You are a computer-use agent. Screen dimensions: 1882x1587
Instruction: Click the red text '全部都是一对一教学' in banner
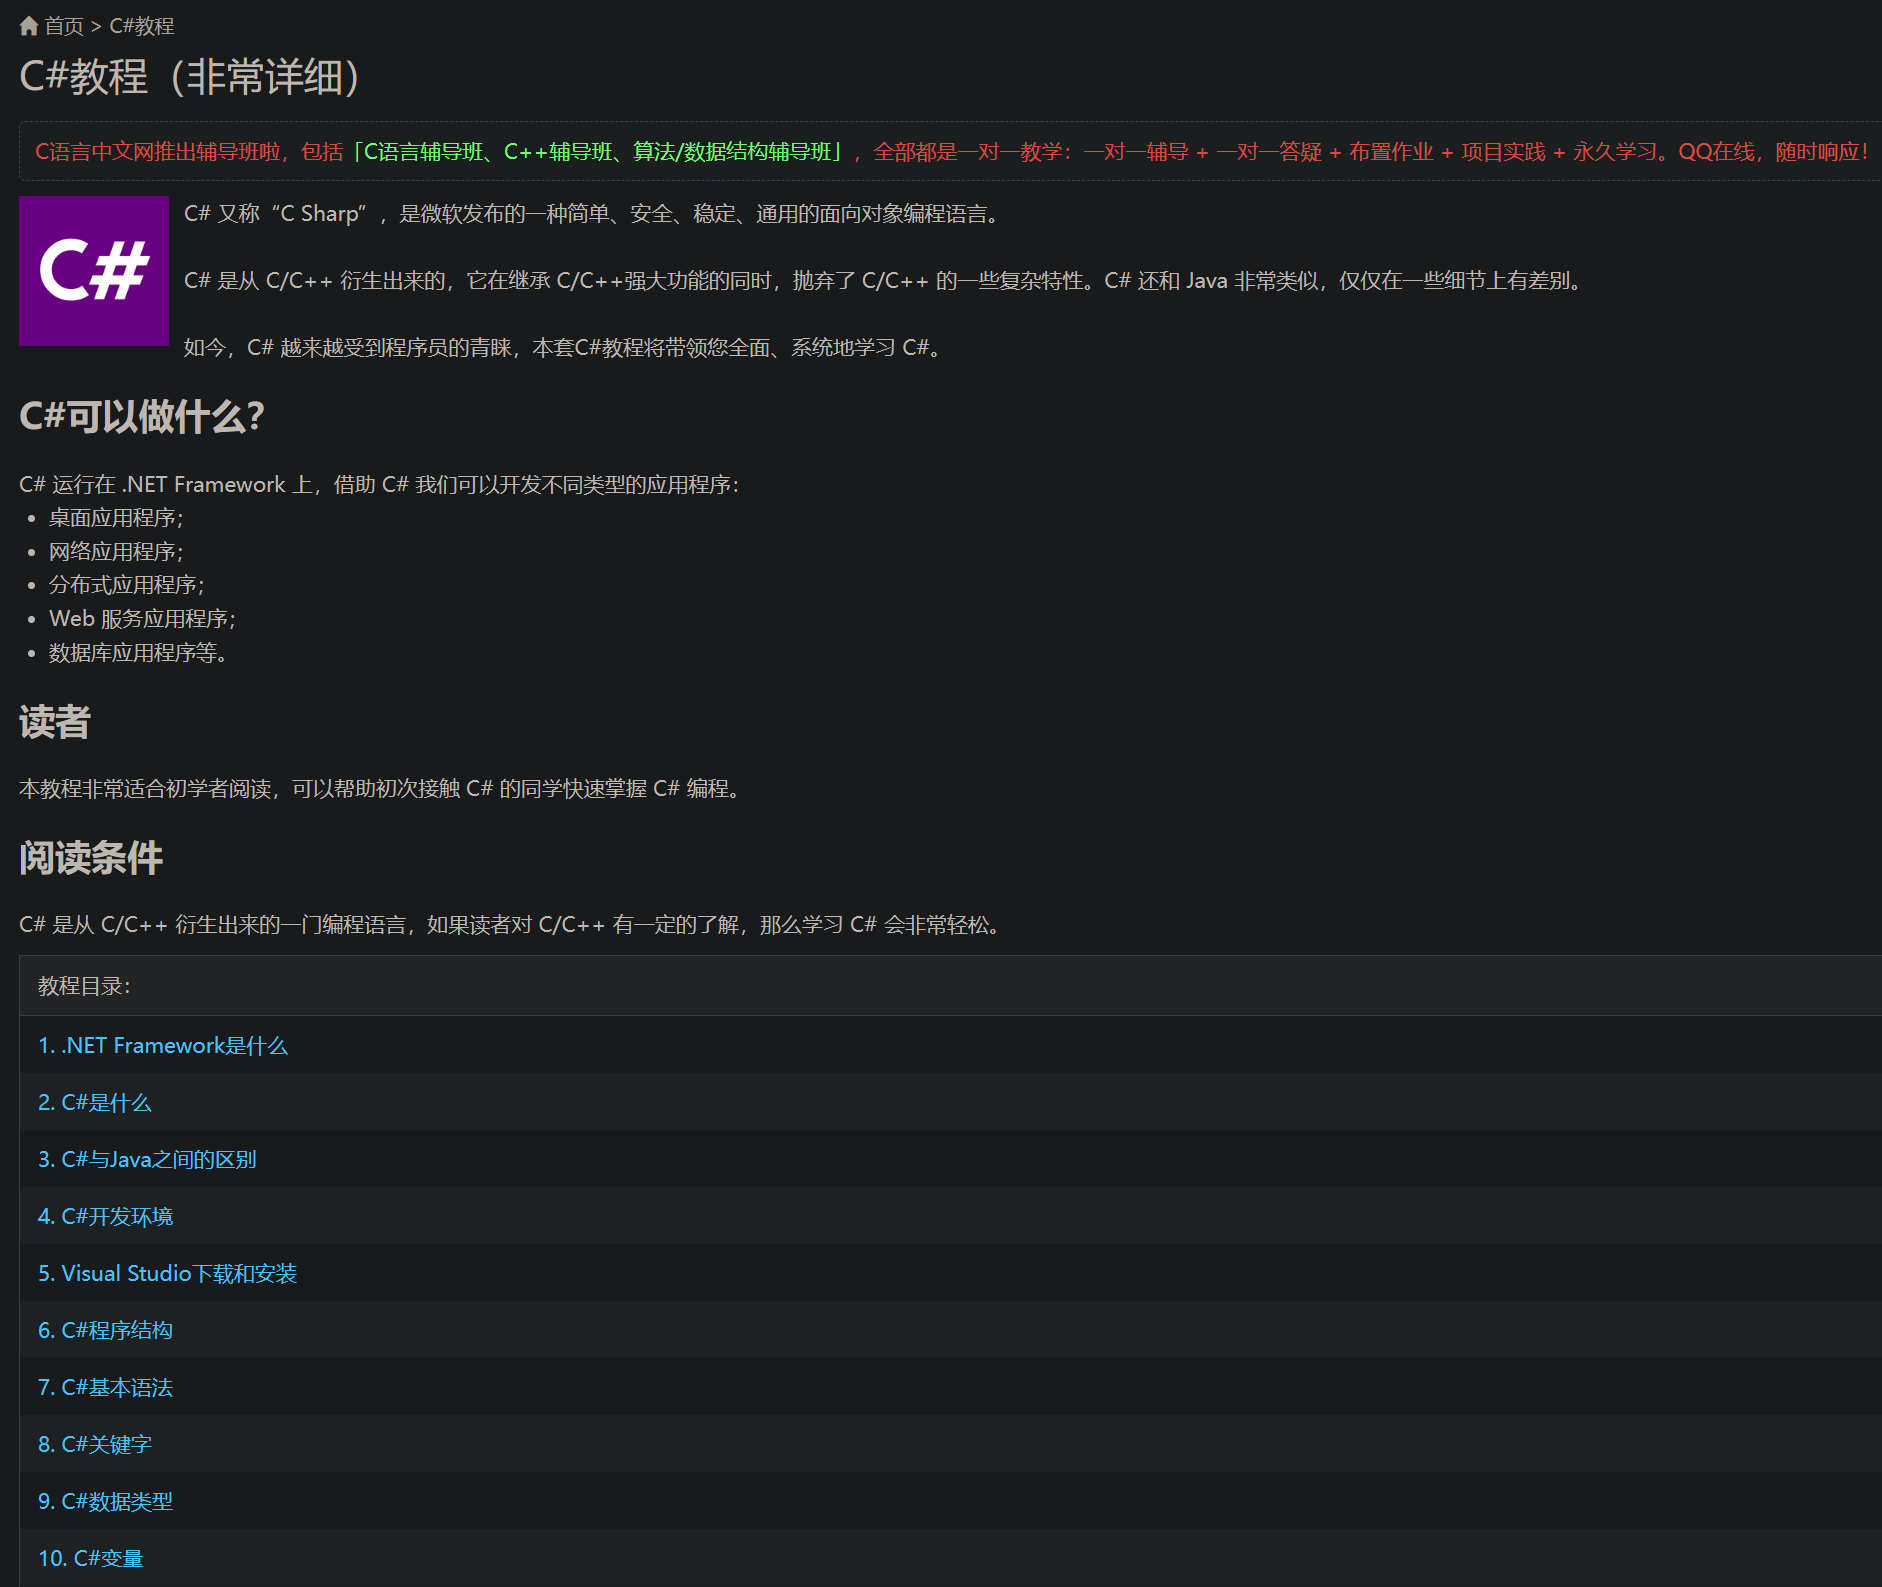[x=968, y=152]
